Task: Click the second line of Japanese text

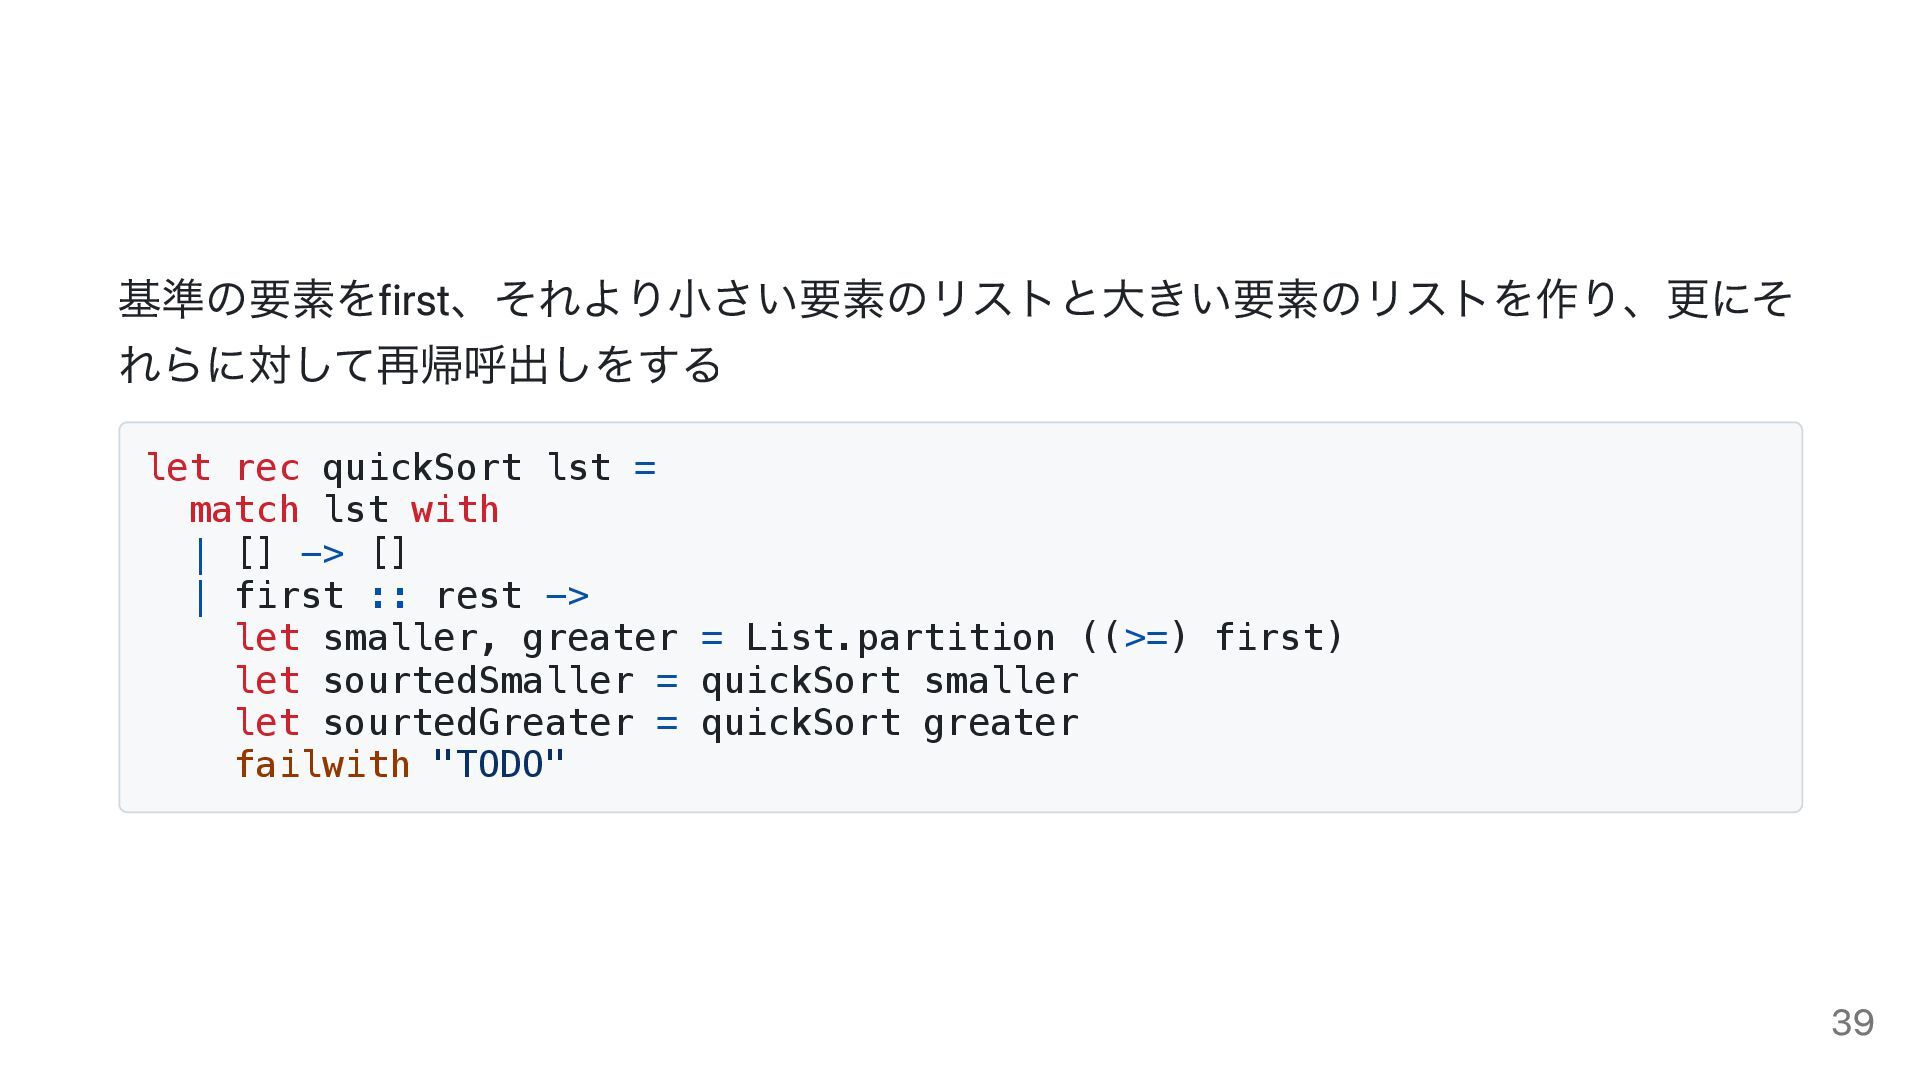Action: pyautogui.click(x=420, y=364)
